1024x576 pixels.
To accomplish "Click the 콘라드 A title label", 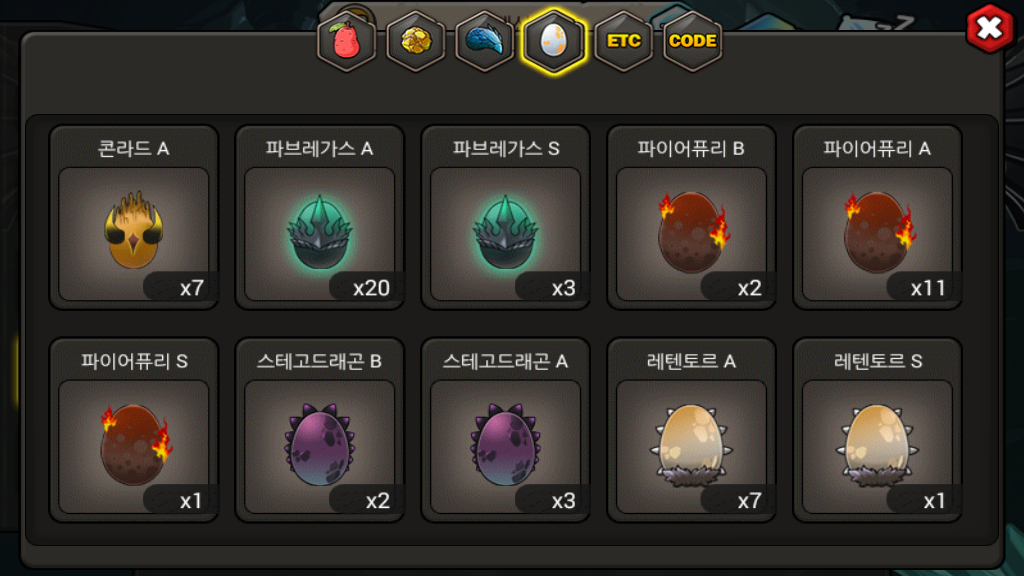I will point(134,149).
